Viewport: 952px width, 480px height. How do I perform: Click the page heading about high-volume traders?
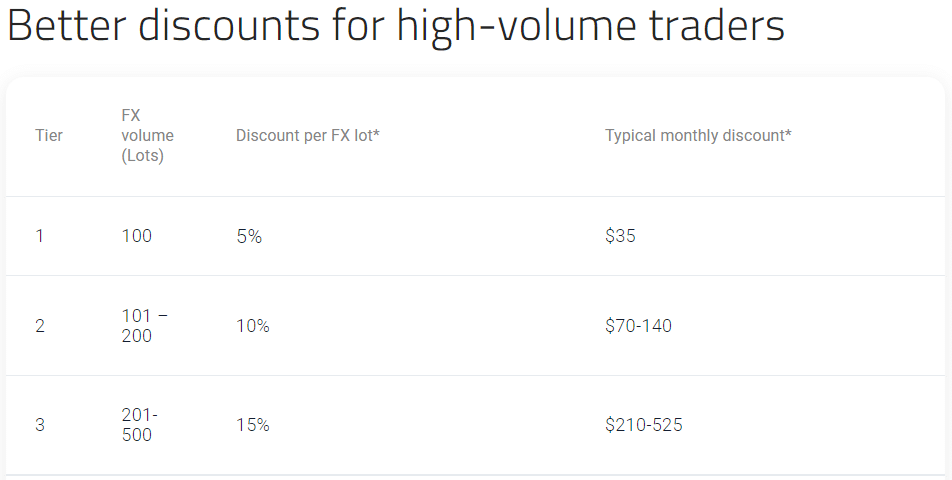click(396, 25)
